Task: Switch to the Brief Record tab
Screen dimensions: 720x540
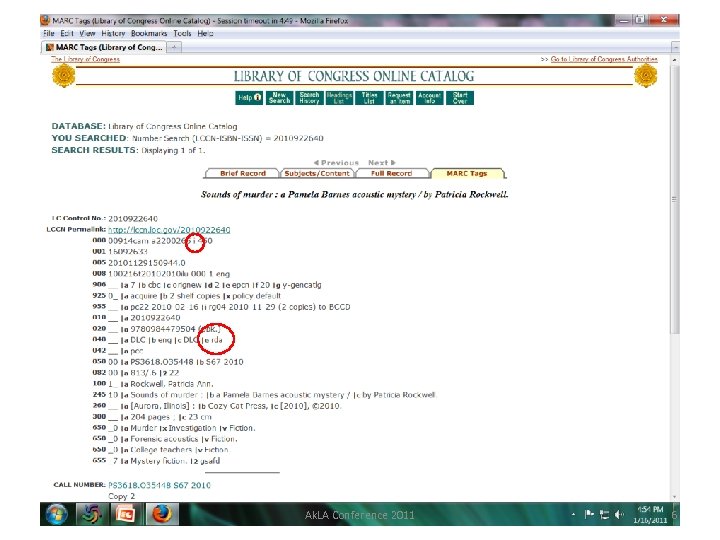Action: 242,174
